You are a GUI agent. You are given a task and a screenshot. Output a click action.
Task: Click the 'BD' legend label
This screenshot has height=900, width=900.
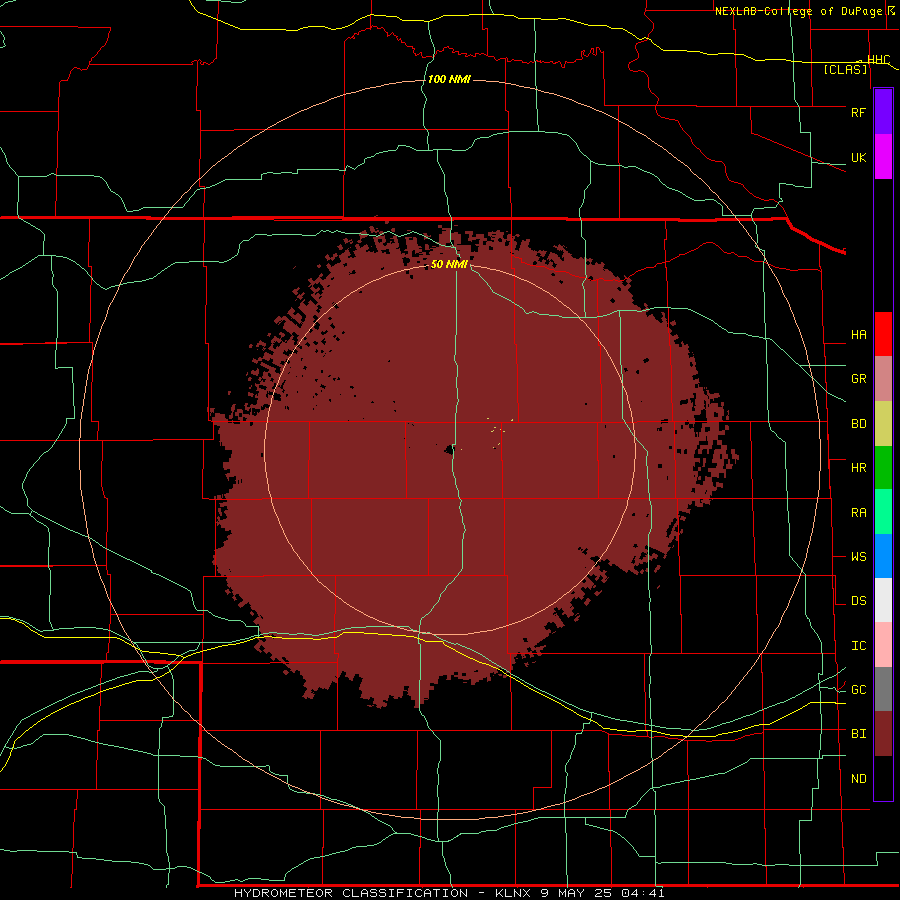pyautogui.click(x=858, y=424)
